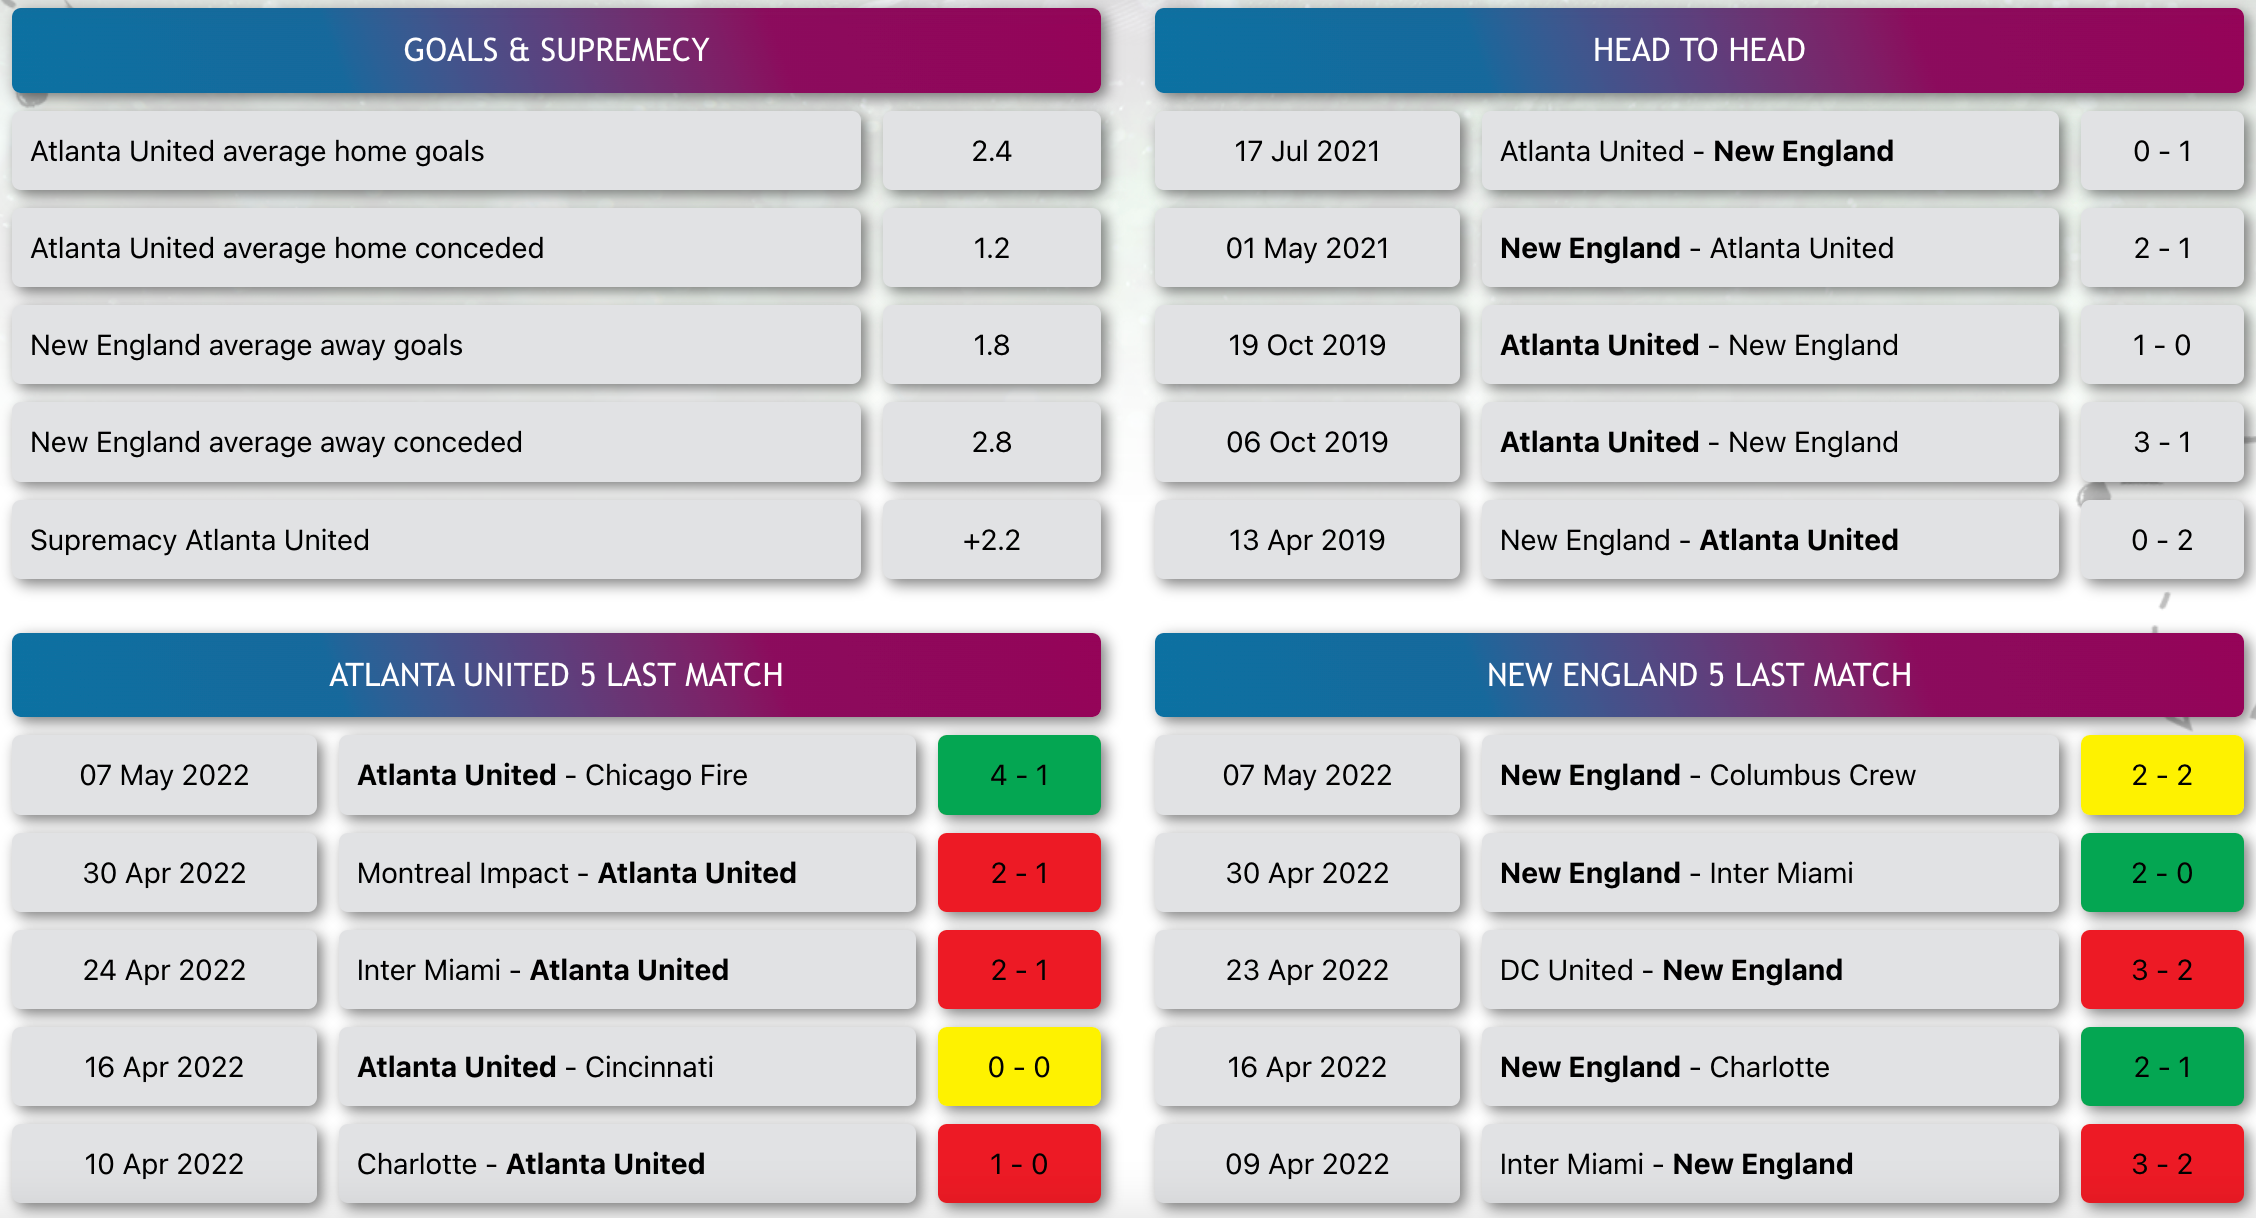Screen dimensions: 2256x1218
Task: Select New England - Columbus Crew match
Action: click(x=1770, y=775)
